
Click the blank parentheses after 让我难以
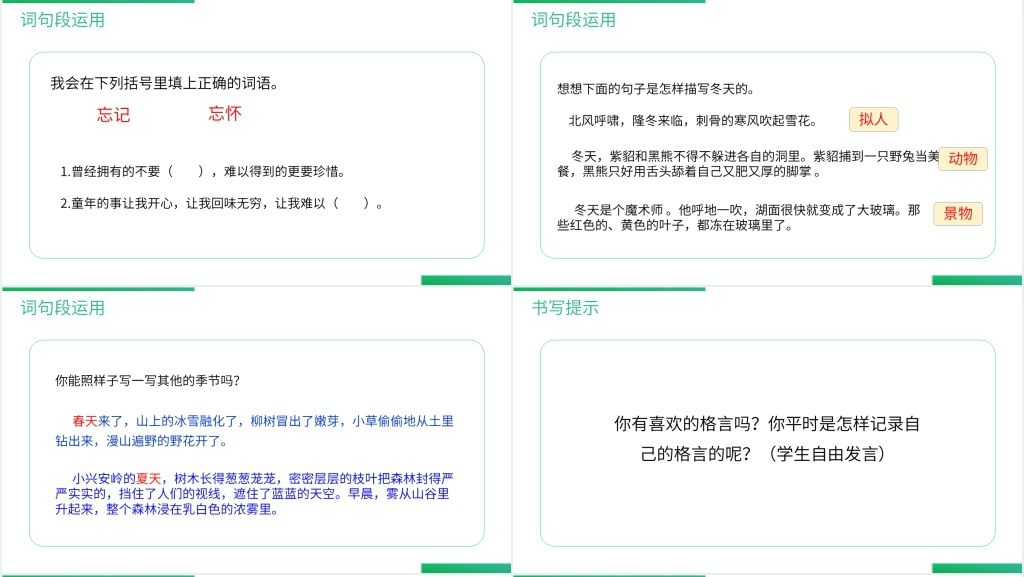[352, 203]
